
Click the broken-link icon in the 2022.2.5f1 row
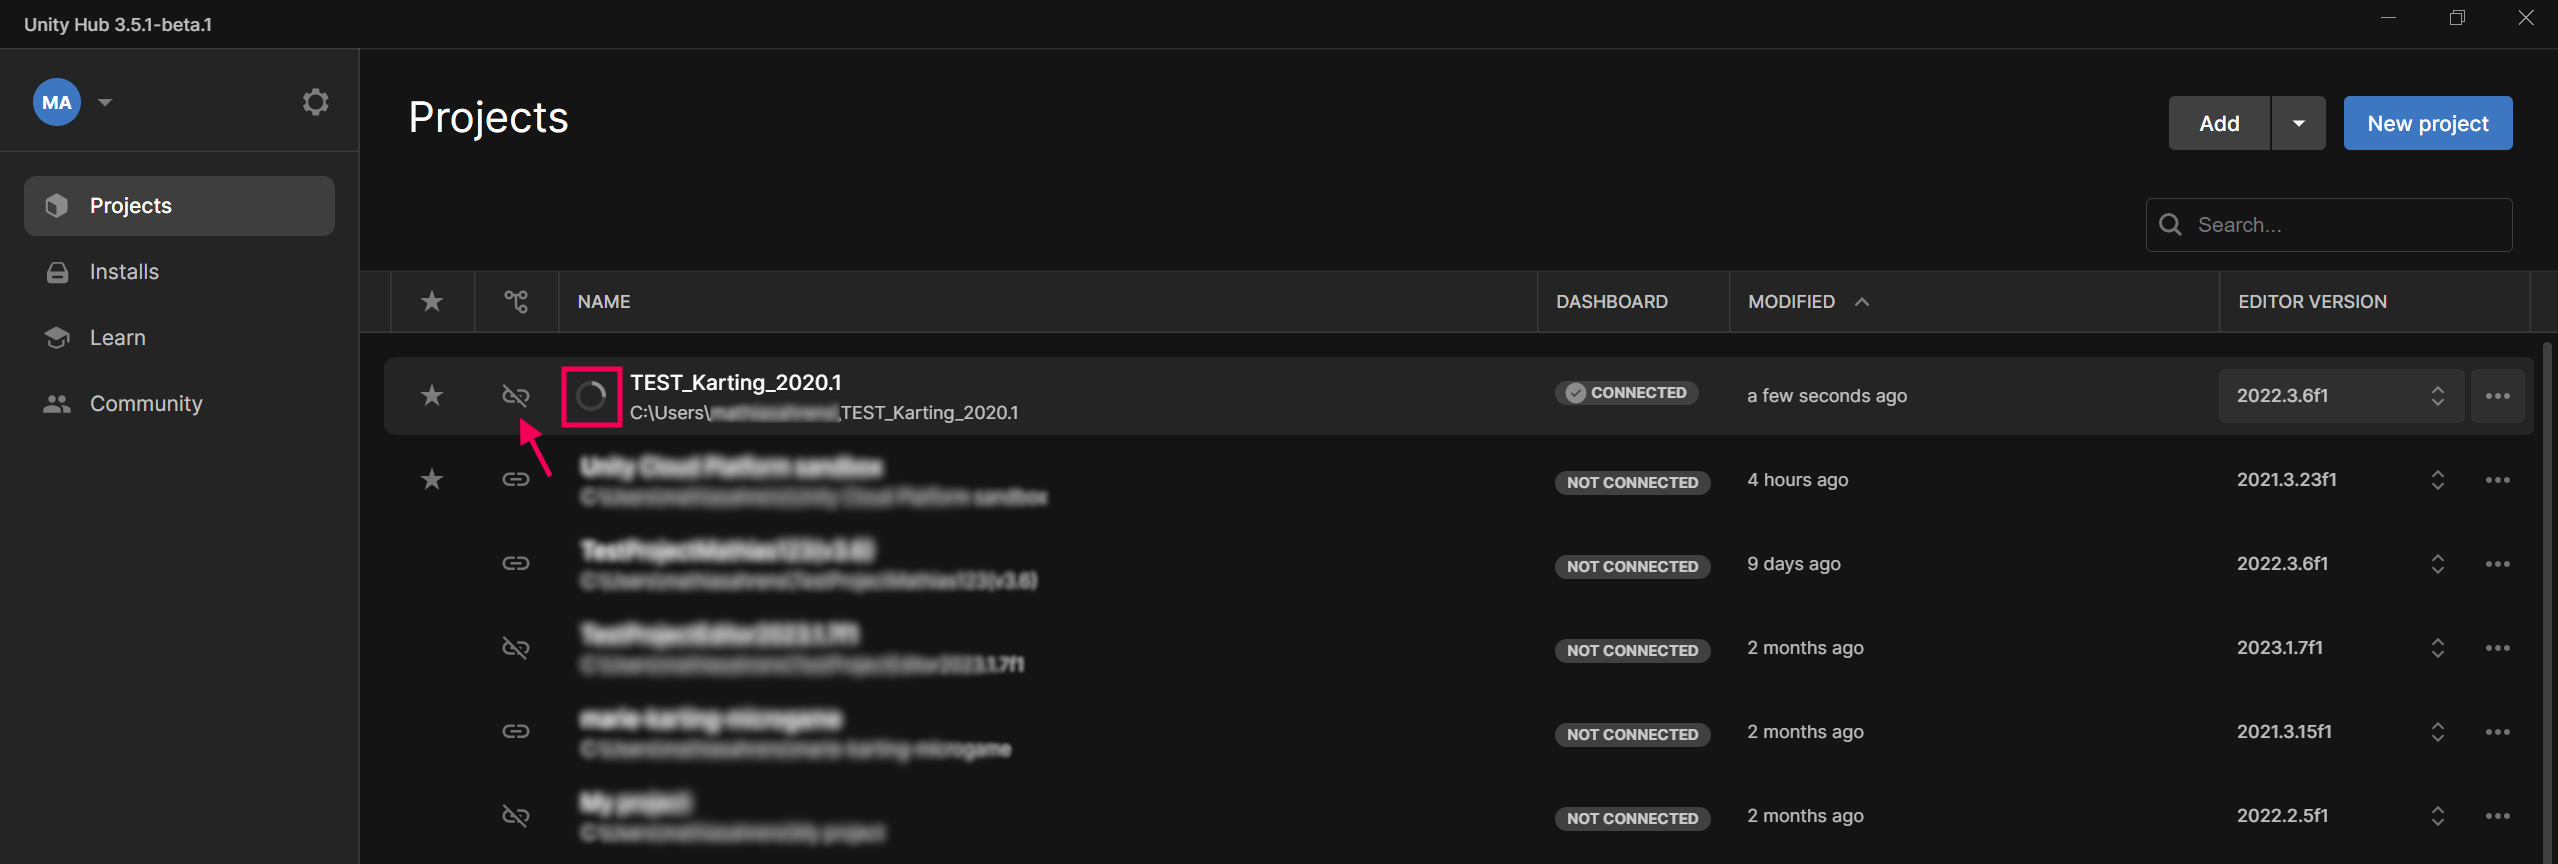coord(516,816)
